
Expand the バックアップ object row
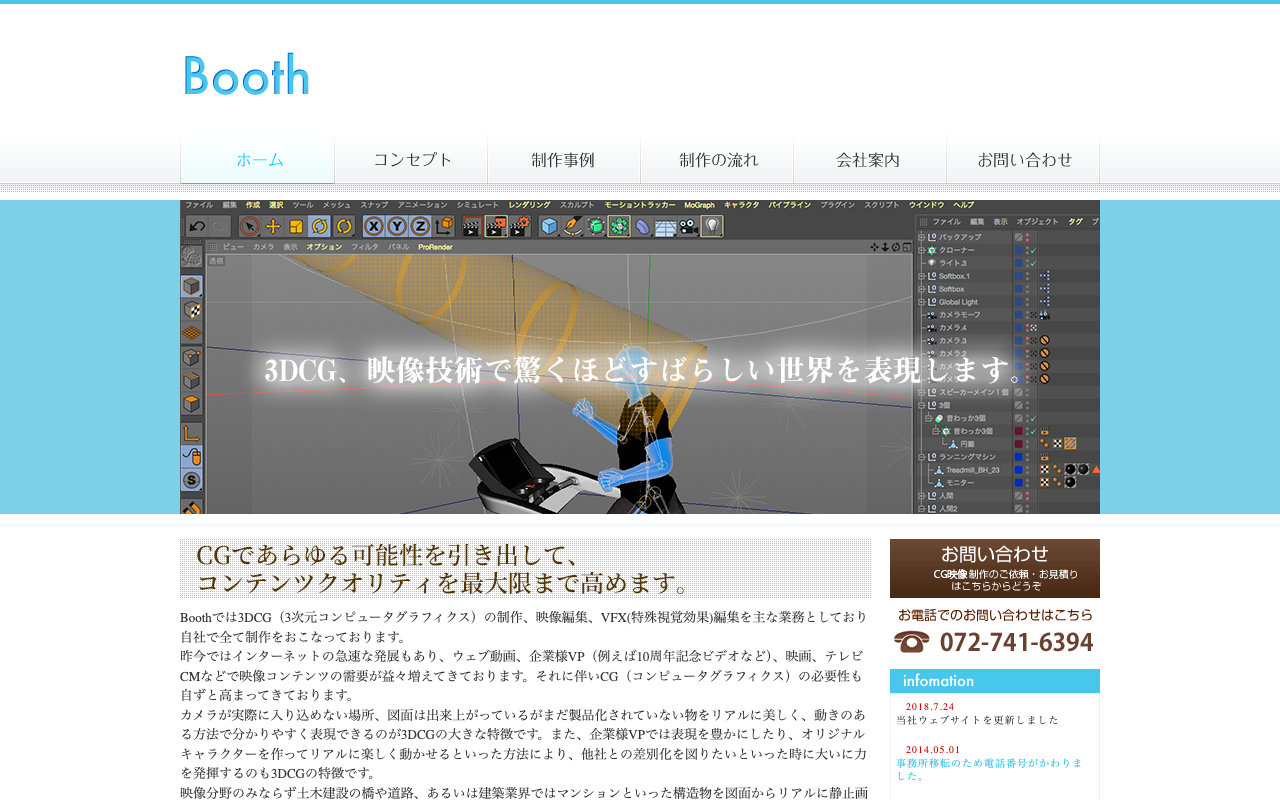click(x=921, y=237)
